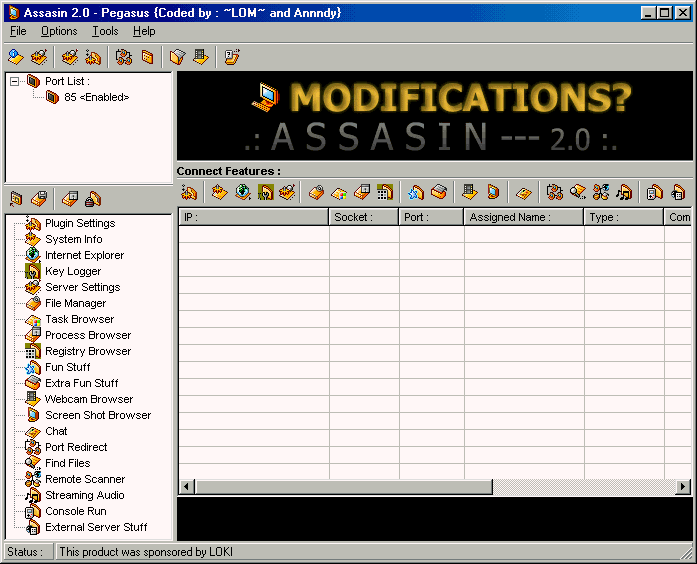Click the horizontal scrollbar left arrow

186,487
